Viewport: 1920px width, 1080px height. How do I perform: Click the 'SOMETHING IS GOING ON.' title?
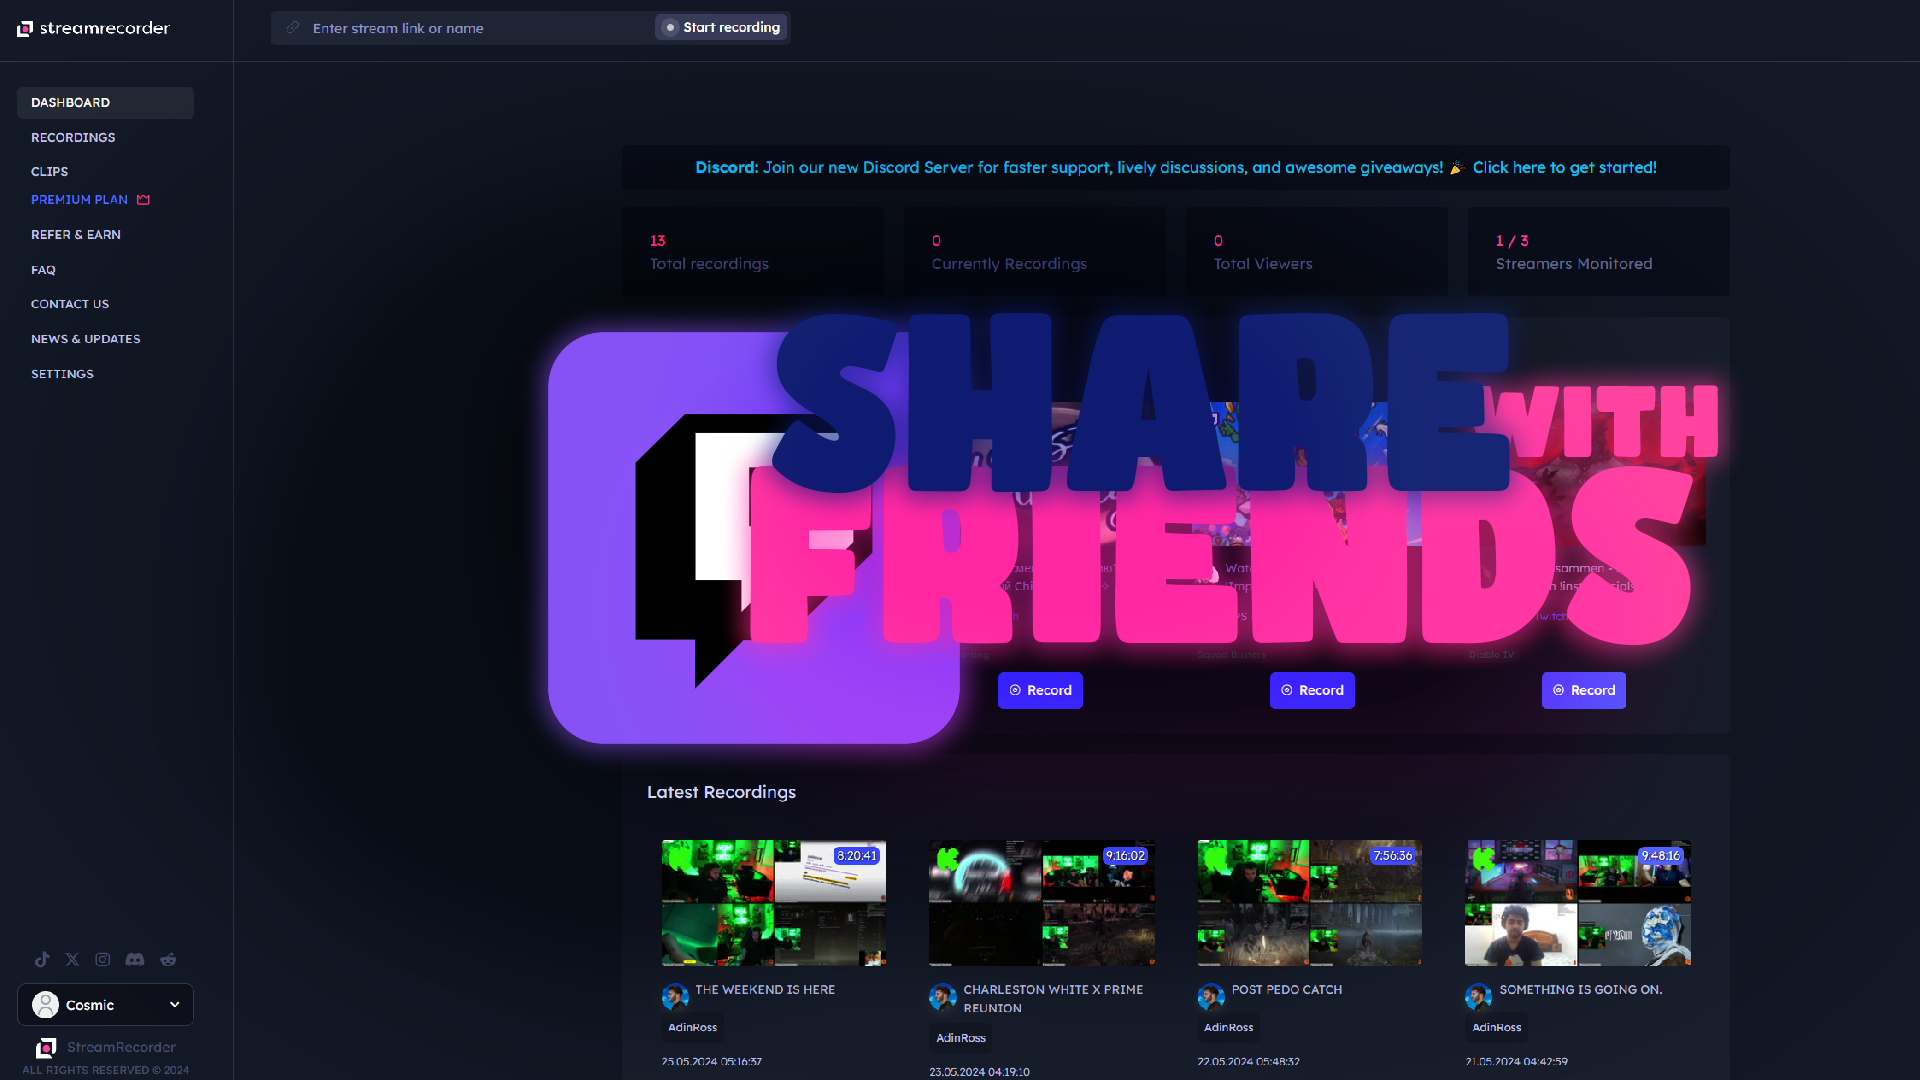(1581, 990)
